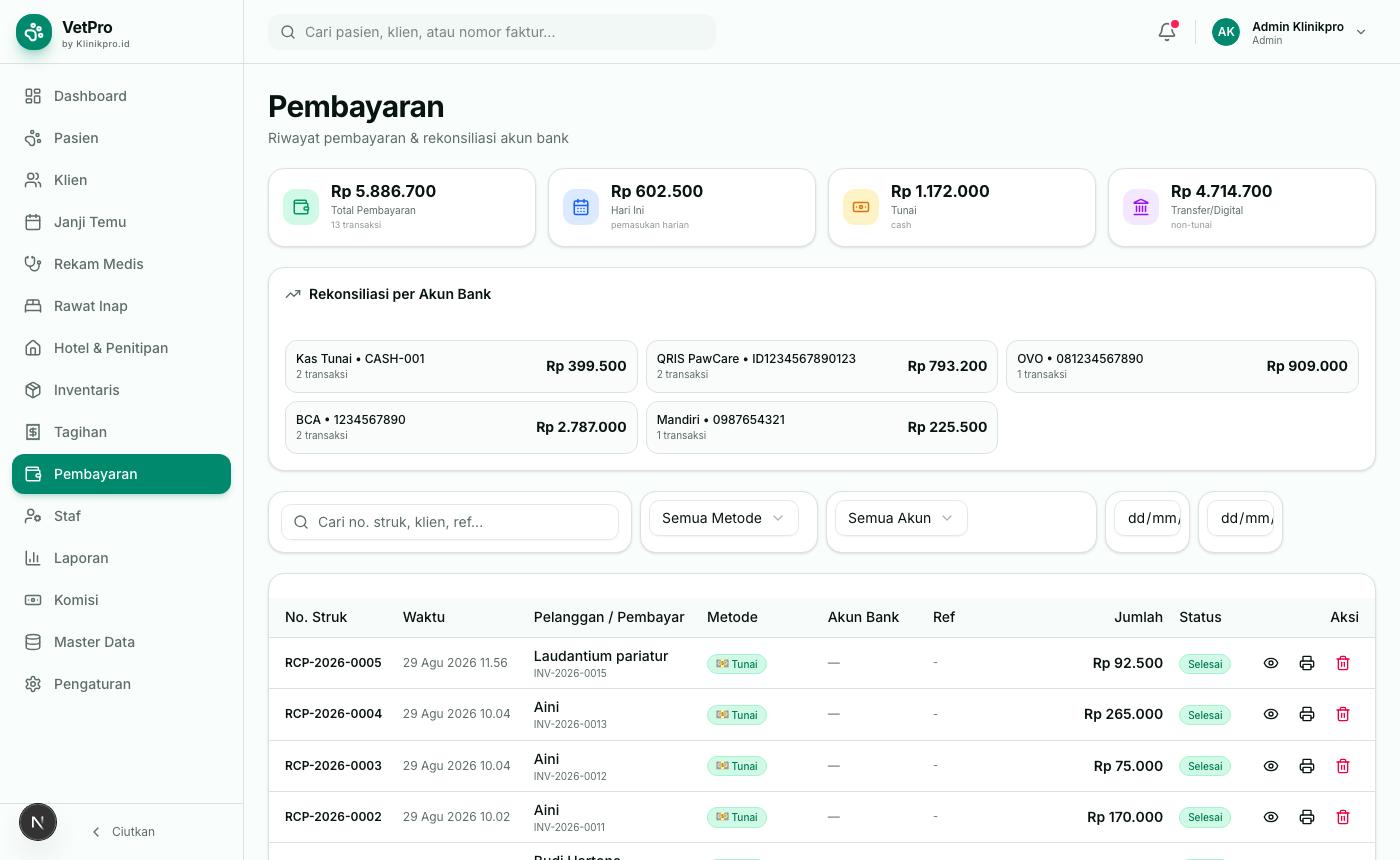
Task: Click the second dd/mm date field
Action: click(x=1240, y=518)
